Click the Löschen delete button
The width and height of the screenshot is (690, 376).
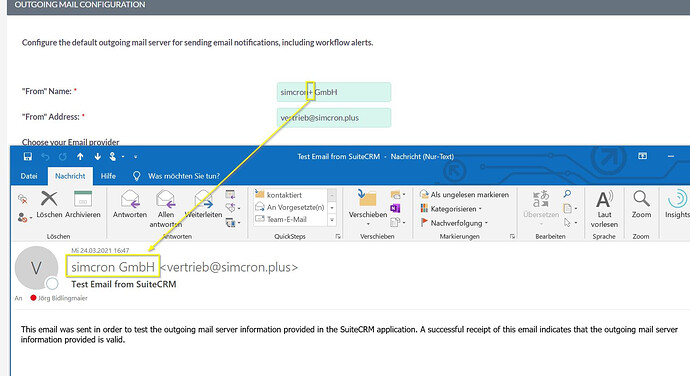49,205
